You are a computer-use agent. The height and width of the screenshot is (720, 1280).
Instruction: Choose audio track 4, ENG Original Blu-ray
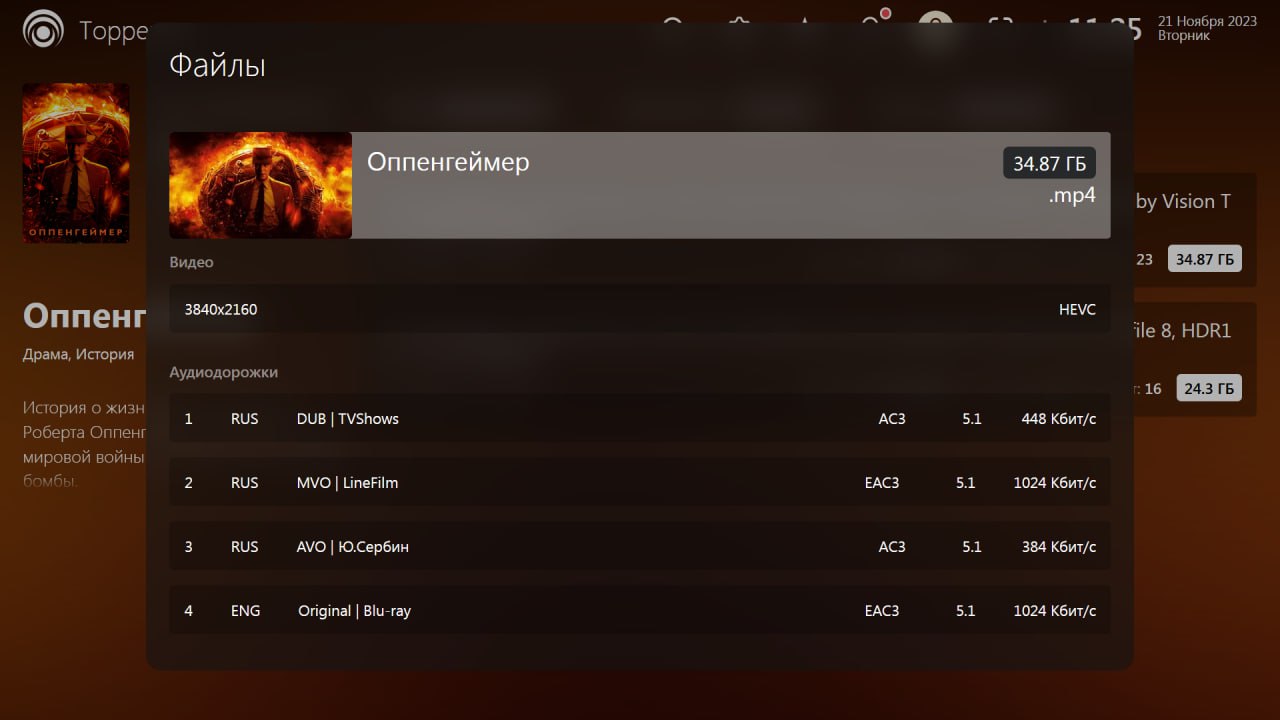[639, 610]
